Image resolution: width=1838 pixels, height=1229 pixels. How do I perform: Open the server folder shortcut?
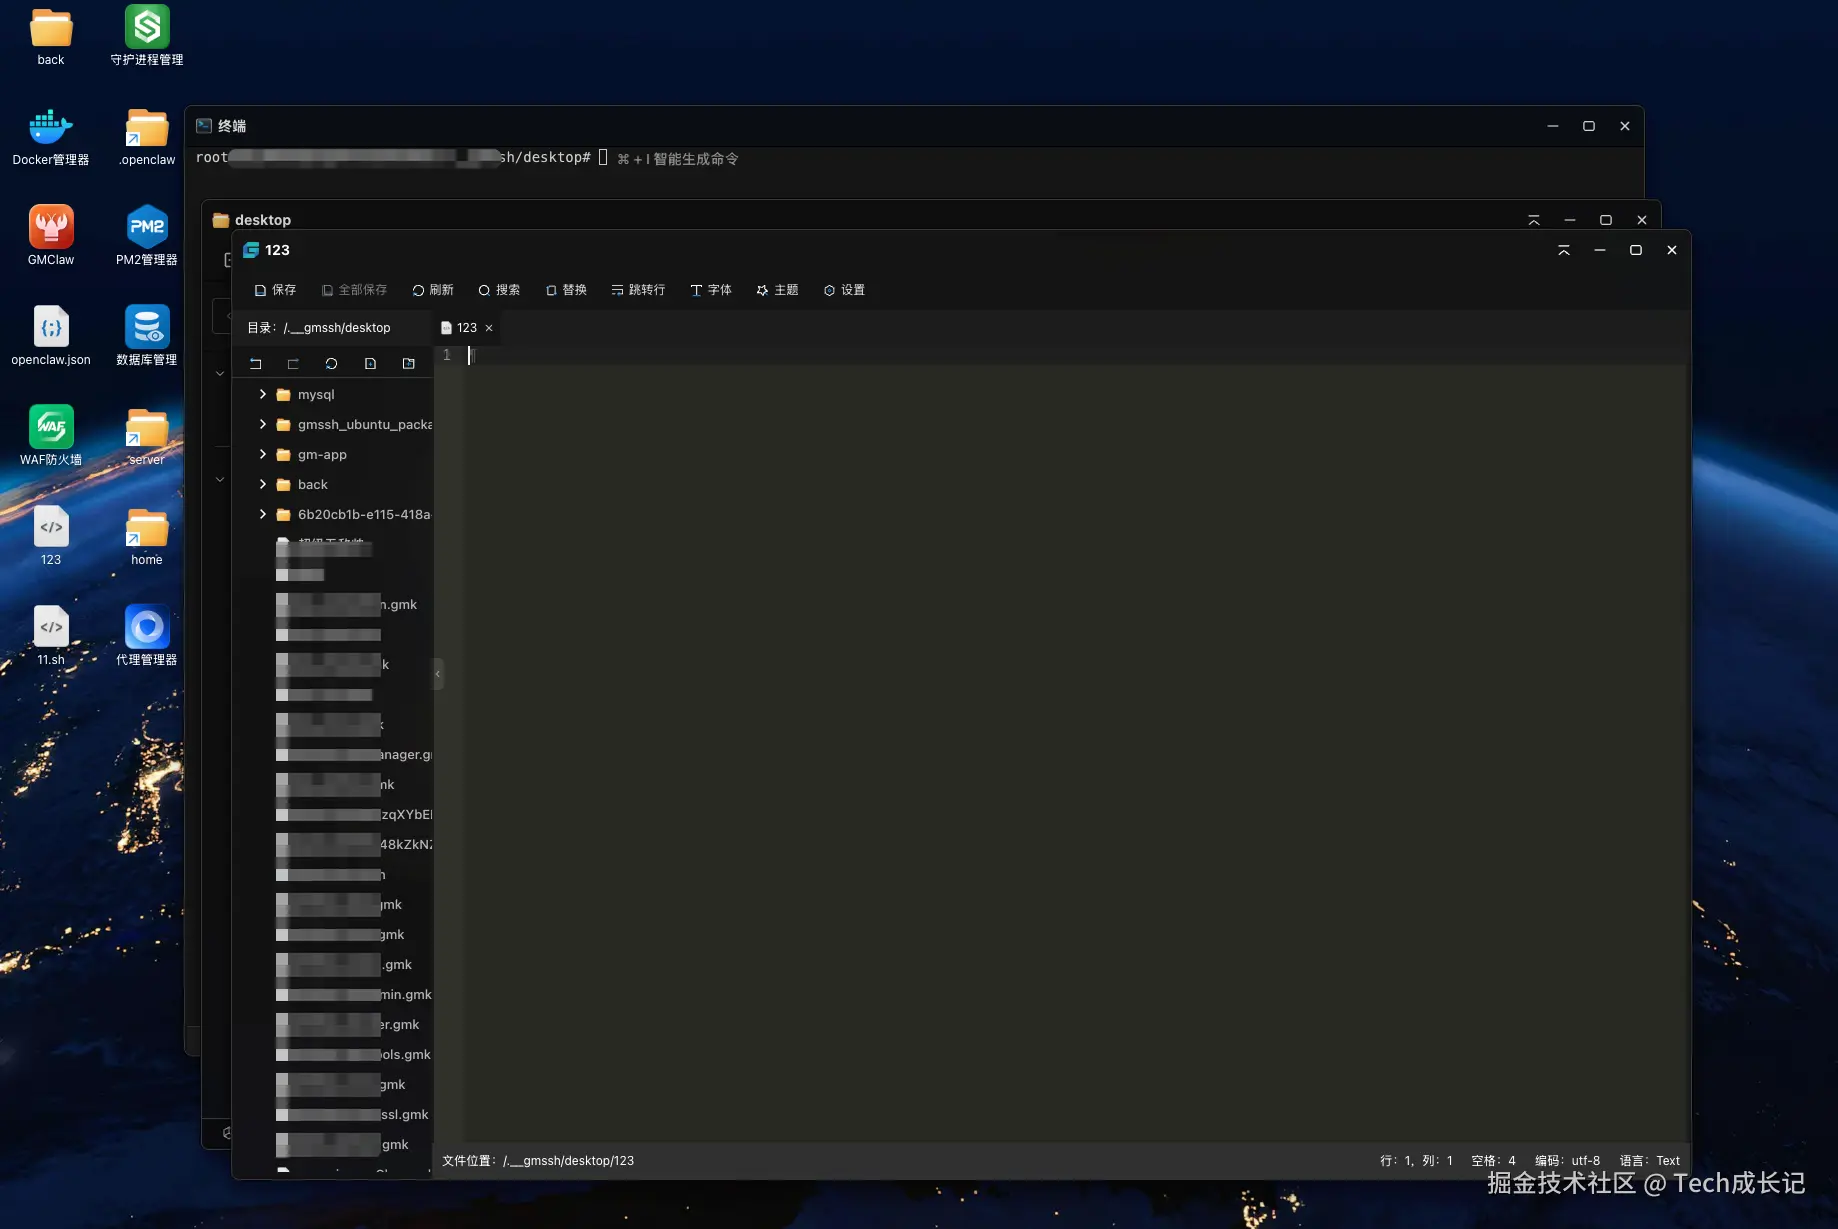point(147,436)
